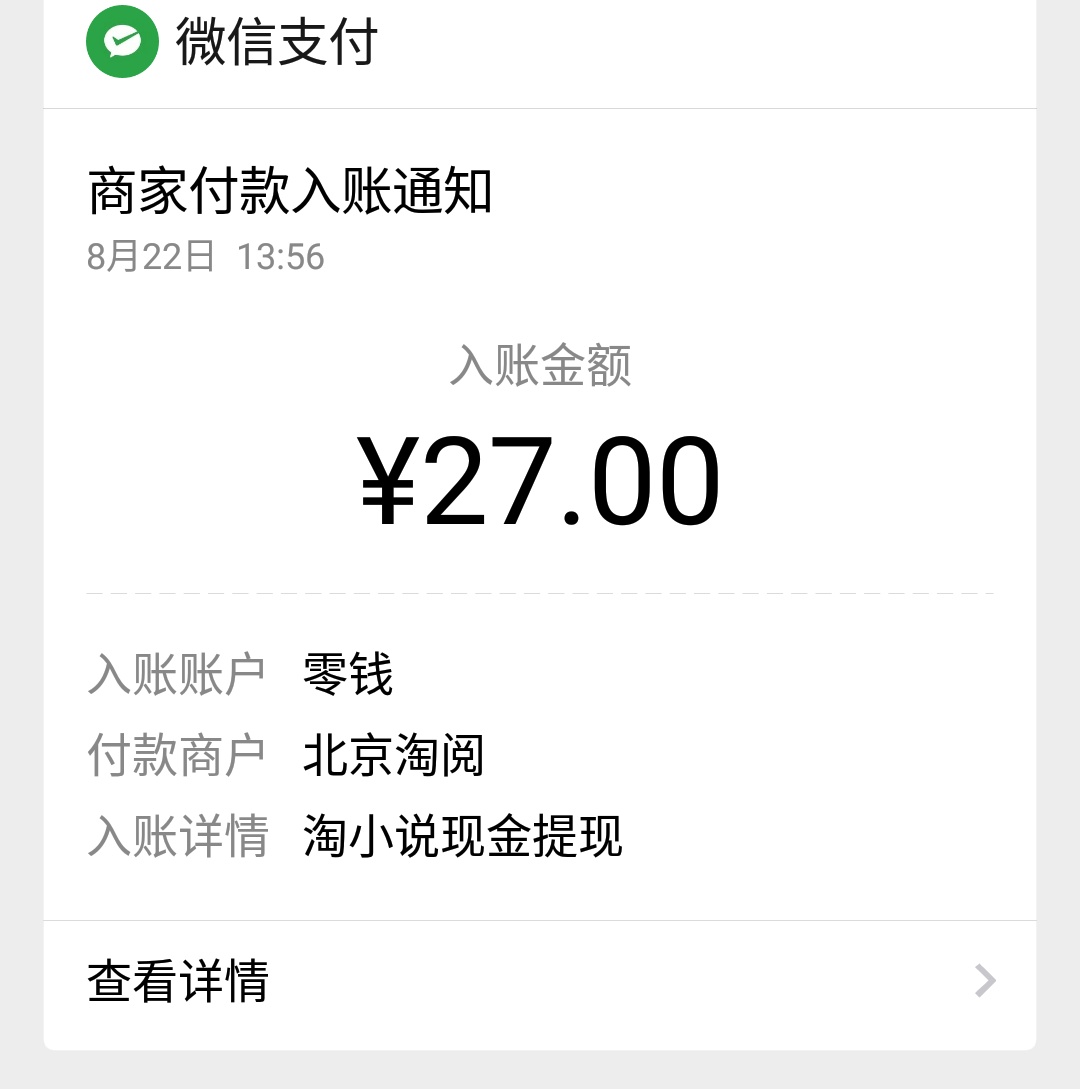Click the yen symbol before 27.00
This screenshot has height=1089, width=1080.
coord(389,479)
